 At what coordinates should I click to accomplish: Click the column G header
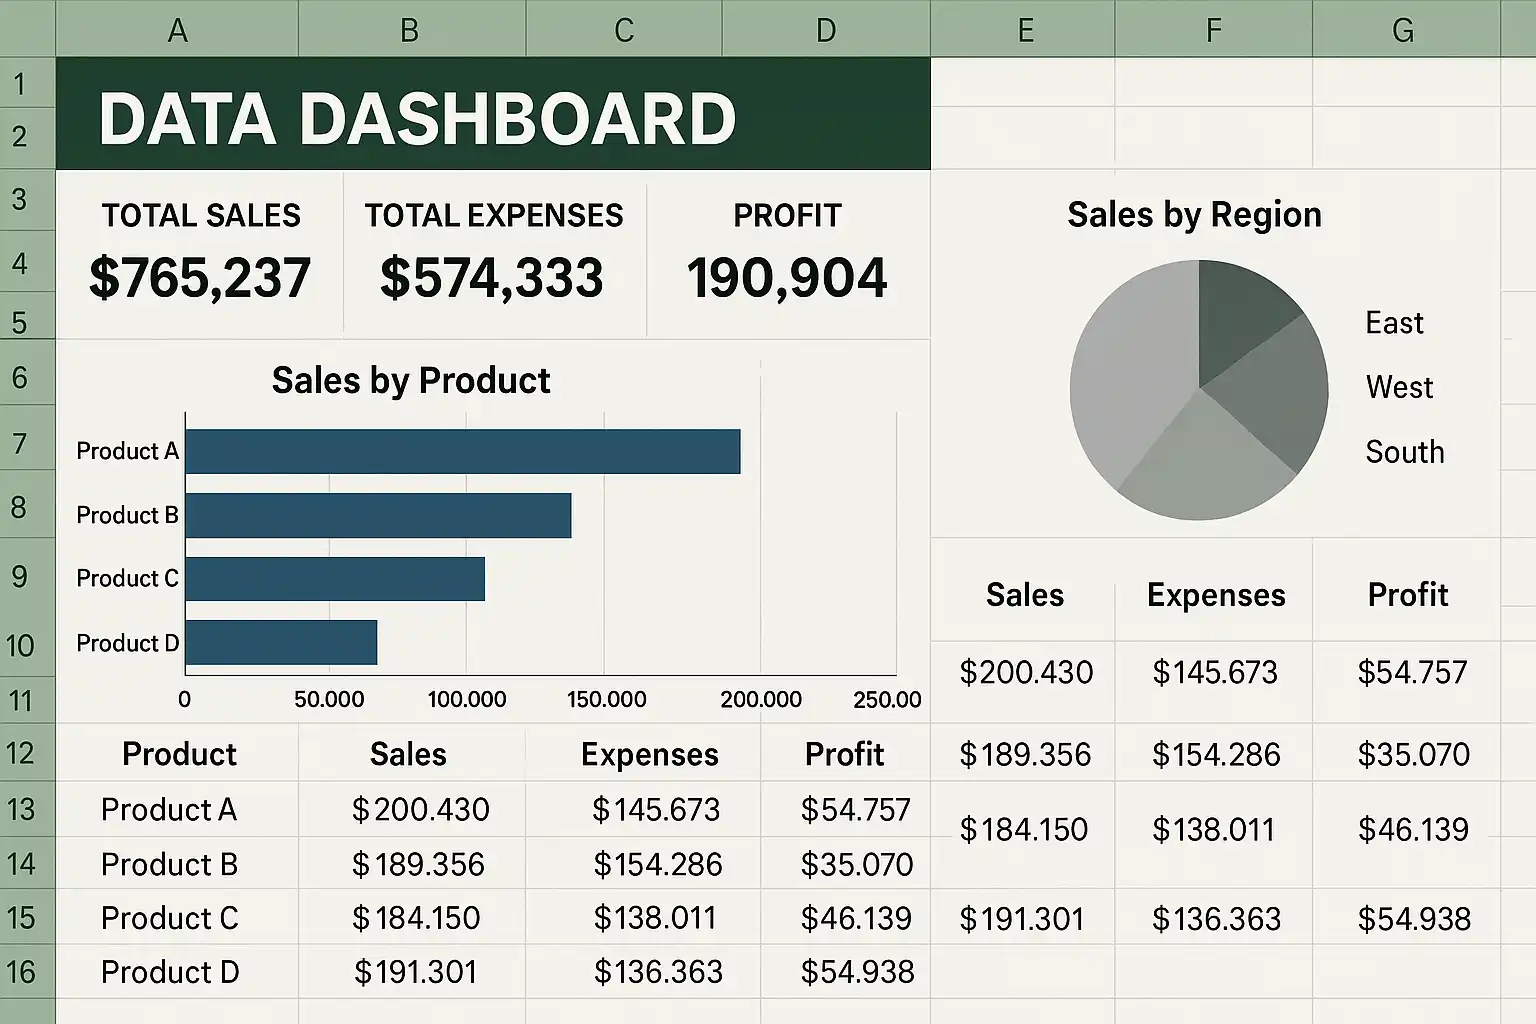coord(1403,30)
